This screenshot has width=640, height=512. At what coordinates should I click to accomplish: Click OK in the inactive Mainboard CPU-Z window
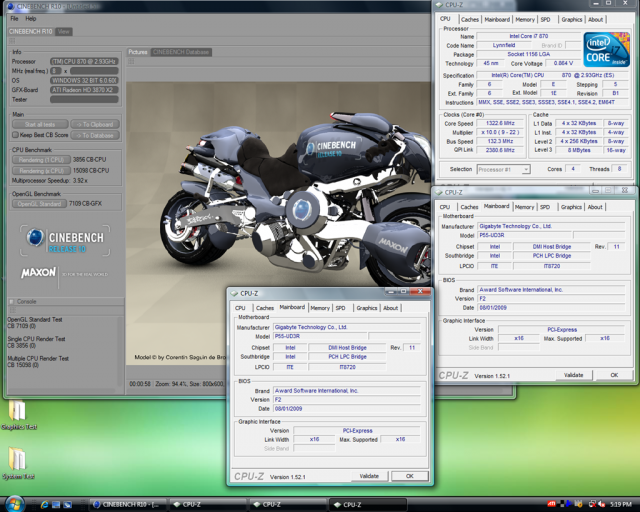(614, 375)
